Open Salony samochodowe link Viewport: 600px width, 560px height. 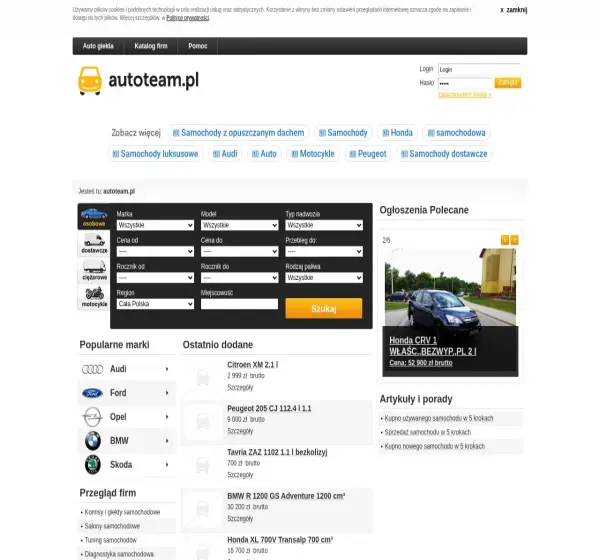pos(112,526)
